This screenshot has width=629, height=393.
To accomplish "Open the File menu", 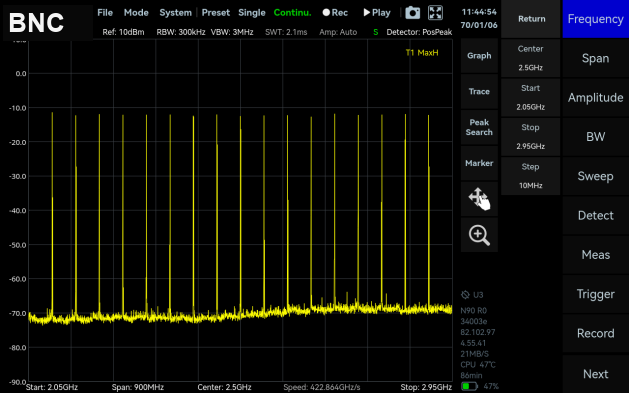I will click(x=105, y=13).
